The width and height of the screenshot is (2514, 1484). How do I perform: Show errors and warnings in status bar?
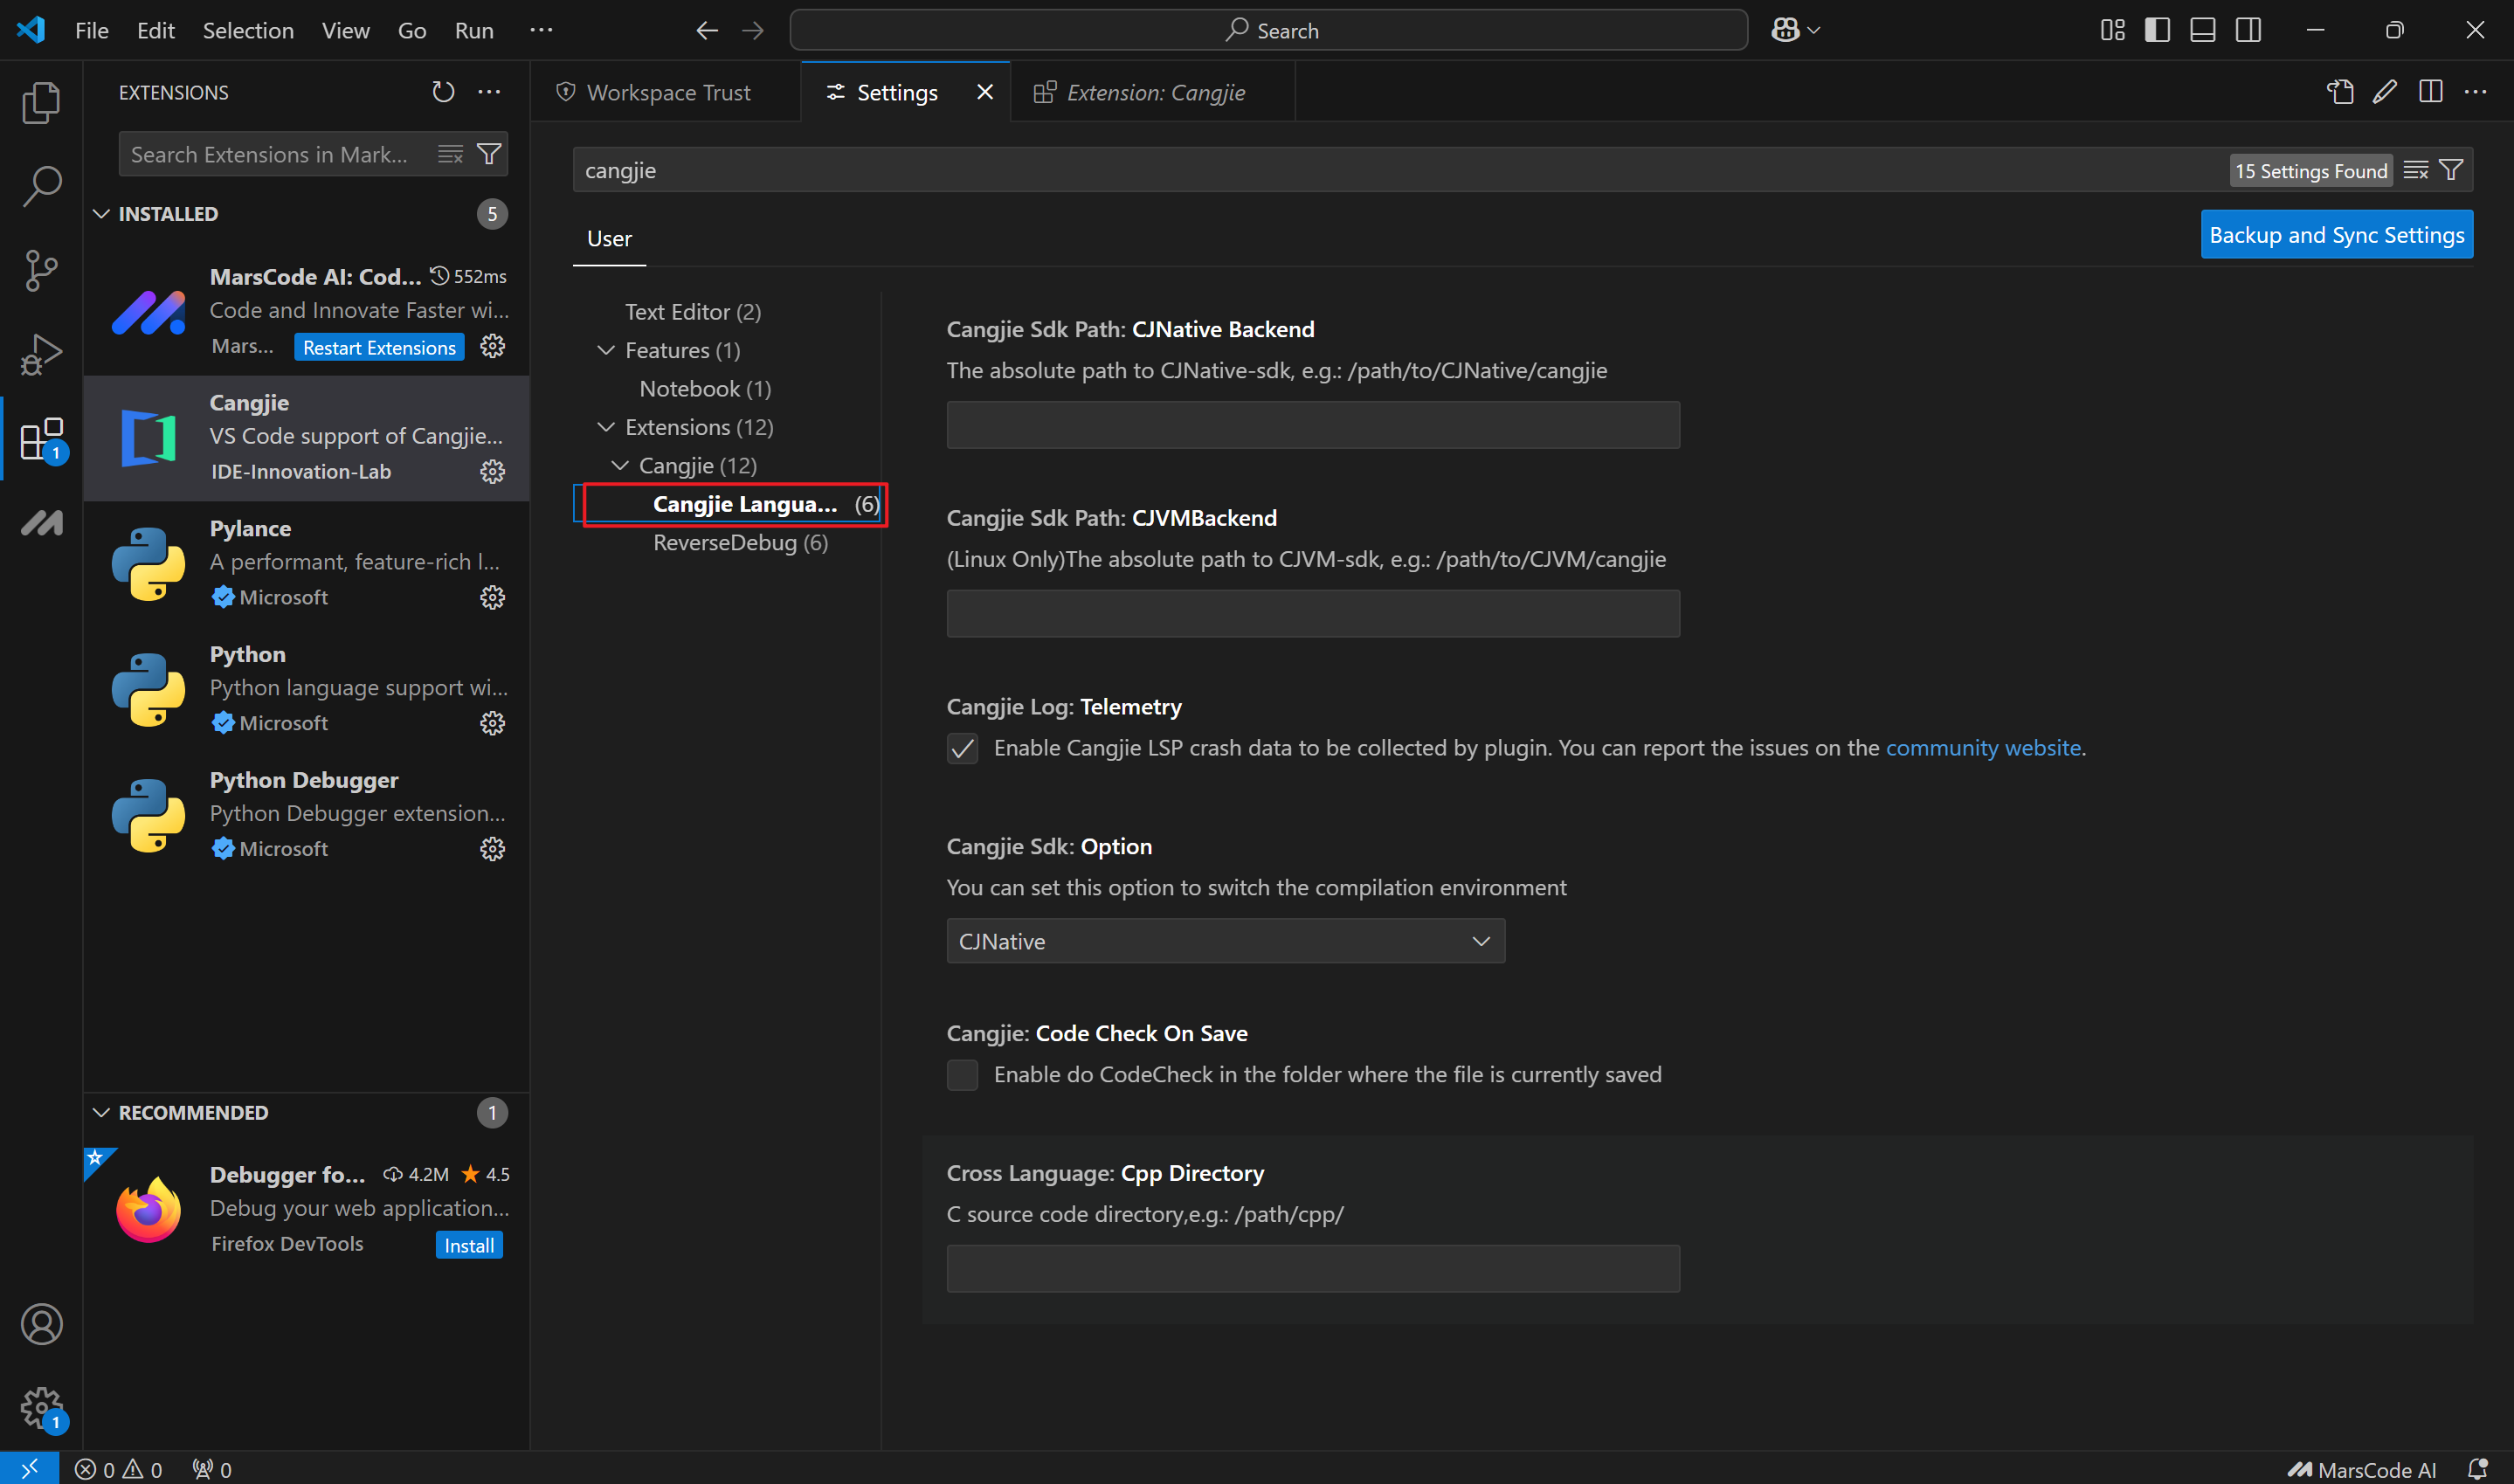118,1468
